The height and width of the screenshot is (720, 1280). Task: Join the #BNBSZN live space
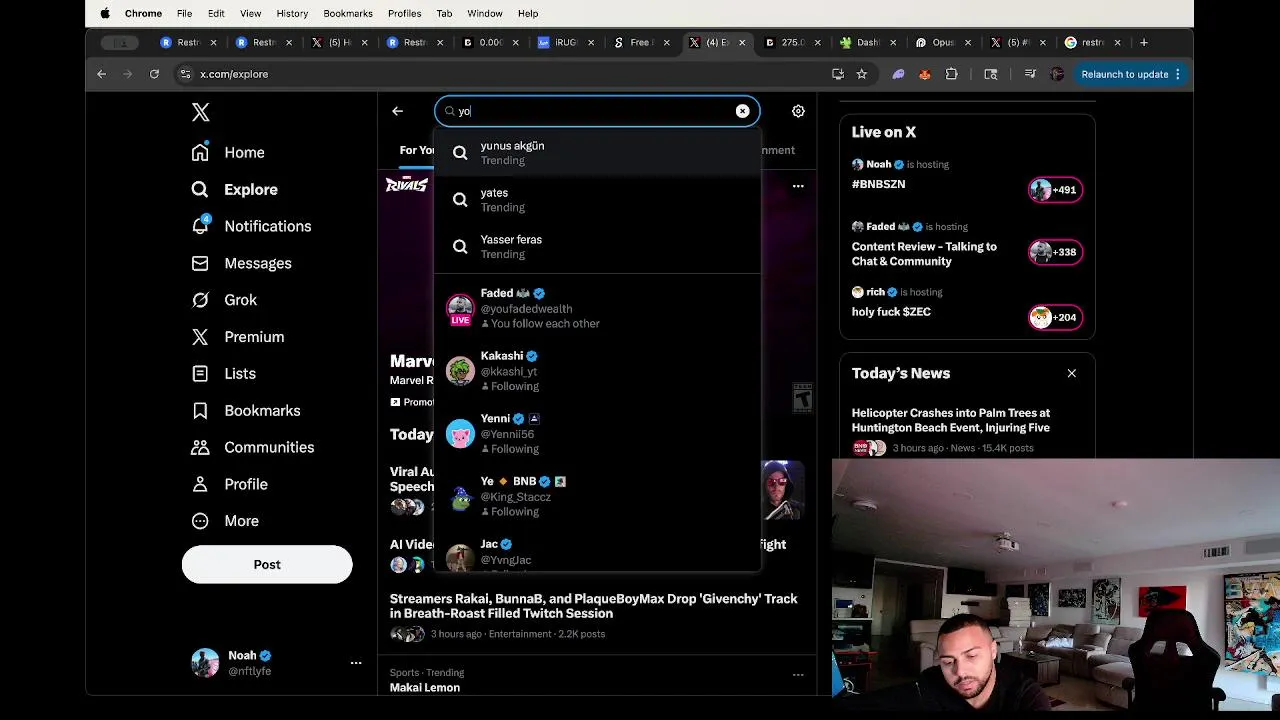coord(878,184)
